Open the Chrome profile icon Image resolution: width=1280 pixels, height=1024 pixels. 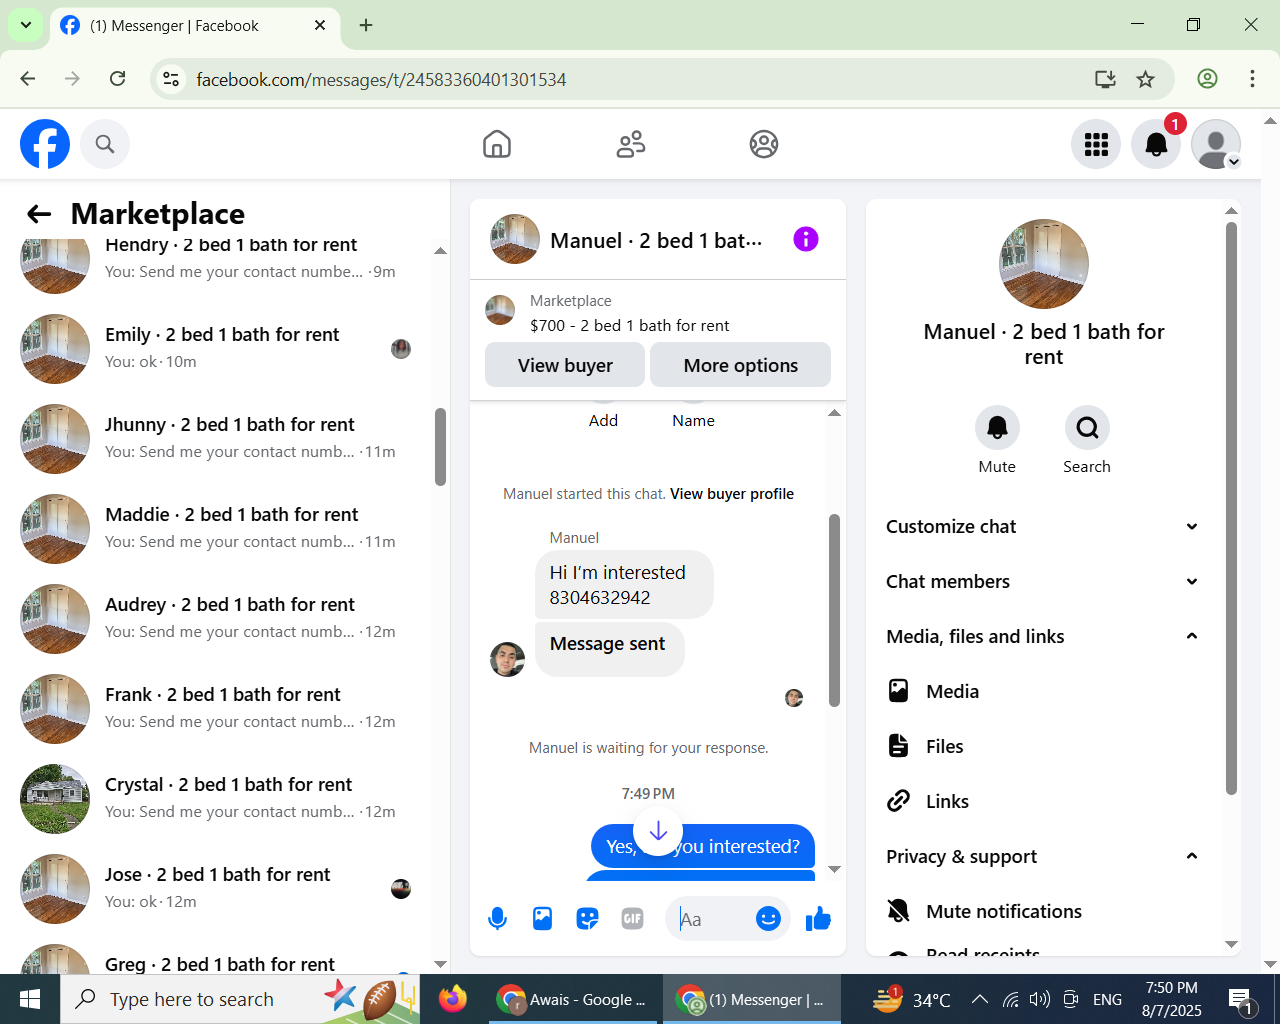point(1207,79)
